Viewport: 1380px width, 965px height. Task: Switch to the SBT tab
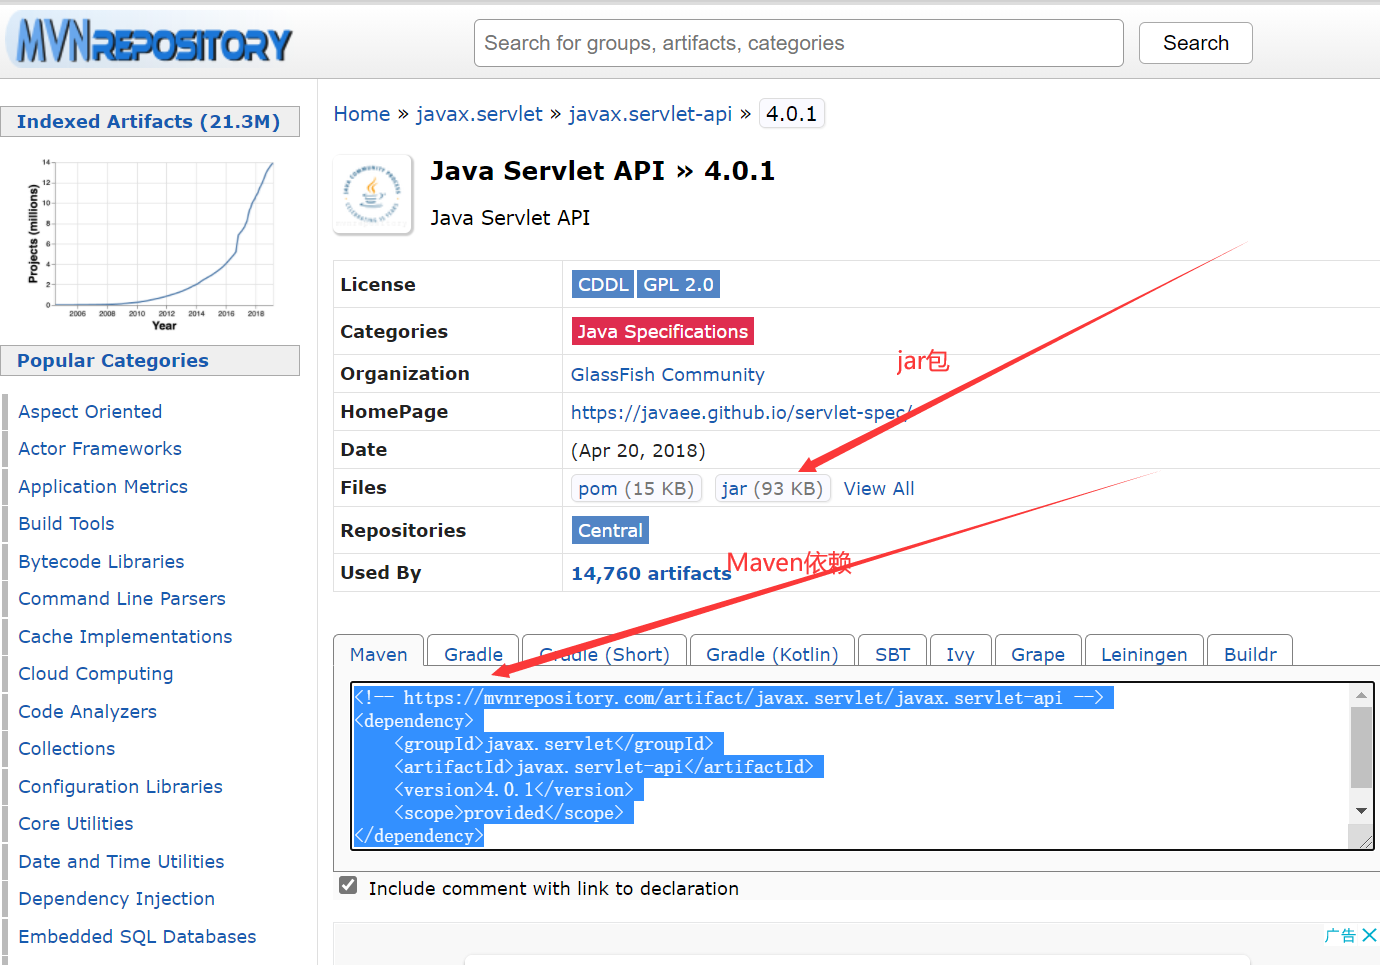[892, 654]
